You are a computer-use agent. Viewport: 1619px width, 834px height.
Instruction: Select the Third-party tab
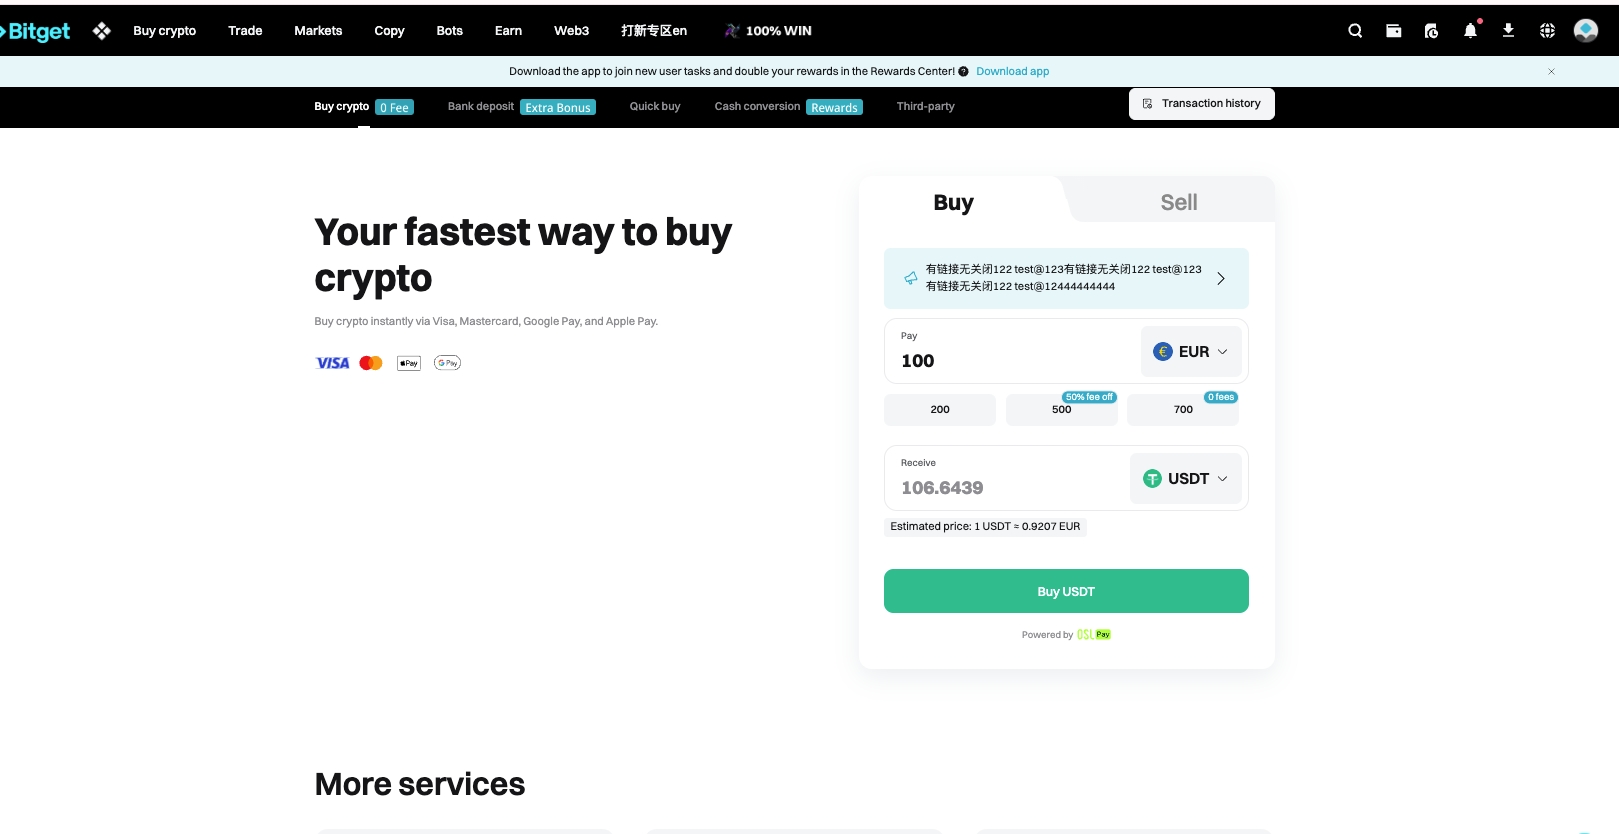click(926, 107)
